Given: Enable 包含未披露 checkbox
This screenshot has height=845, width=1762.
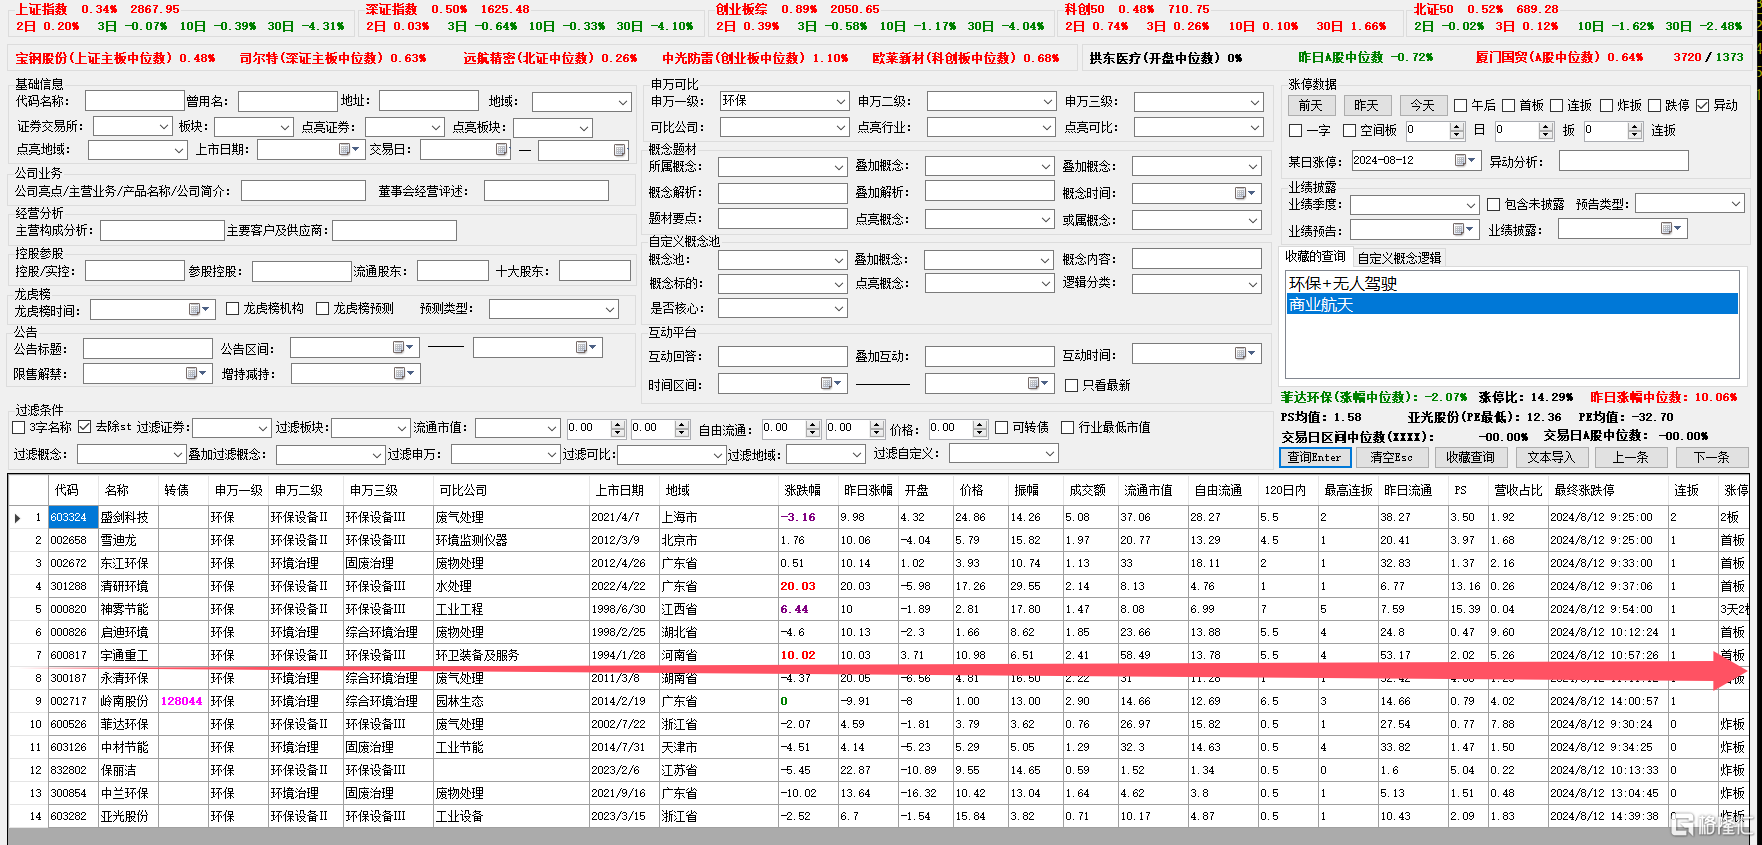Looking at the screenshot, I should pos(1493,204).
